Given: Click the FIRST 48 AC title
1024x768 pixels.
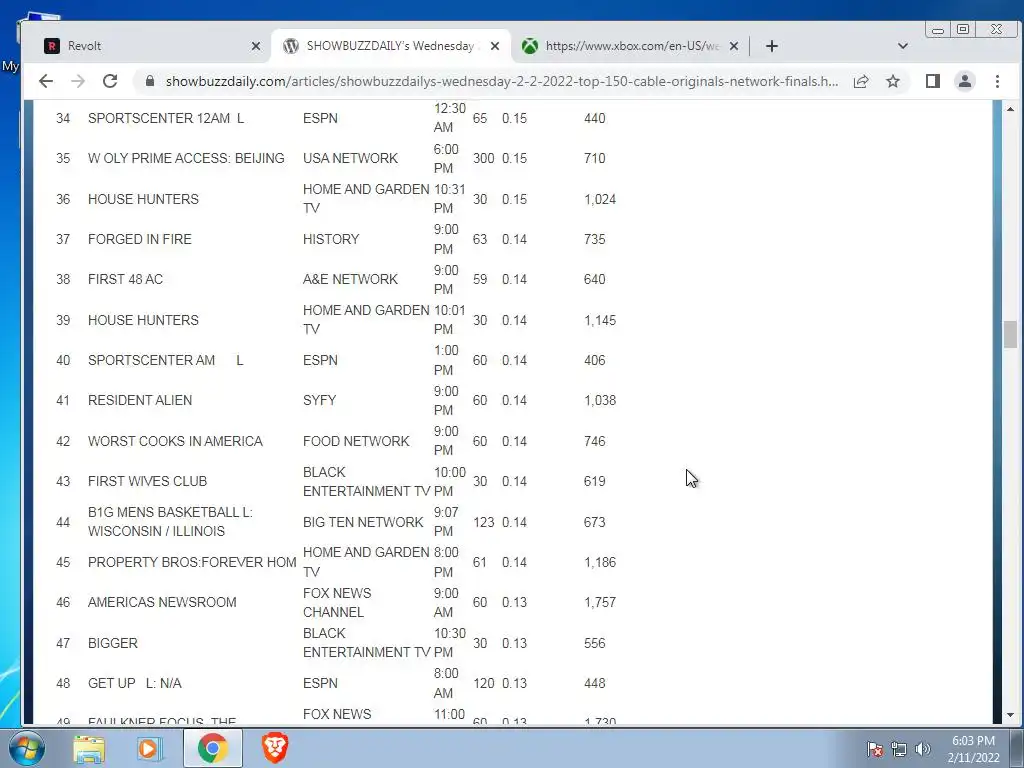Looking at the screenshot, I should click(125, 279).
